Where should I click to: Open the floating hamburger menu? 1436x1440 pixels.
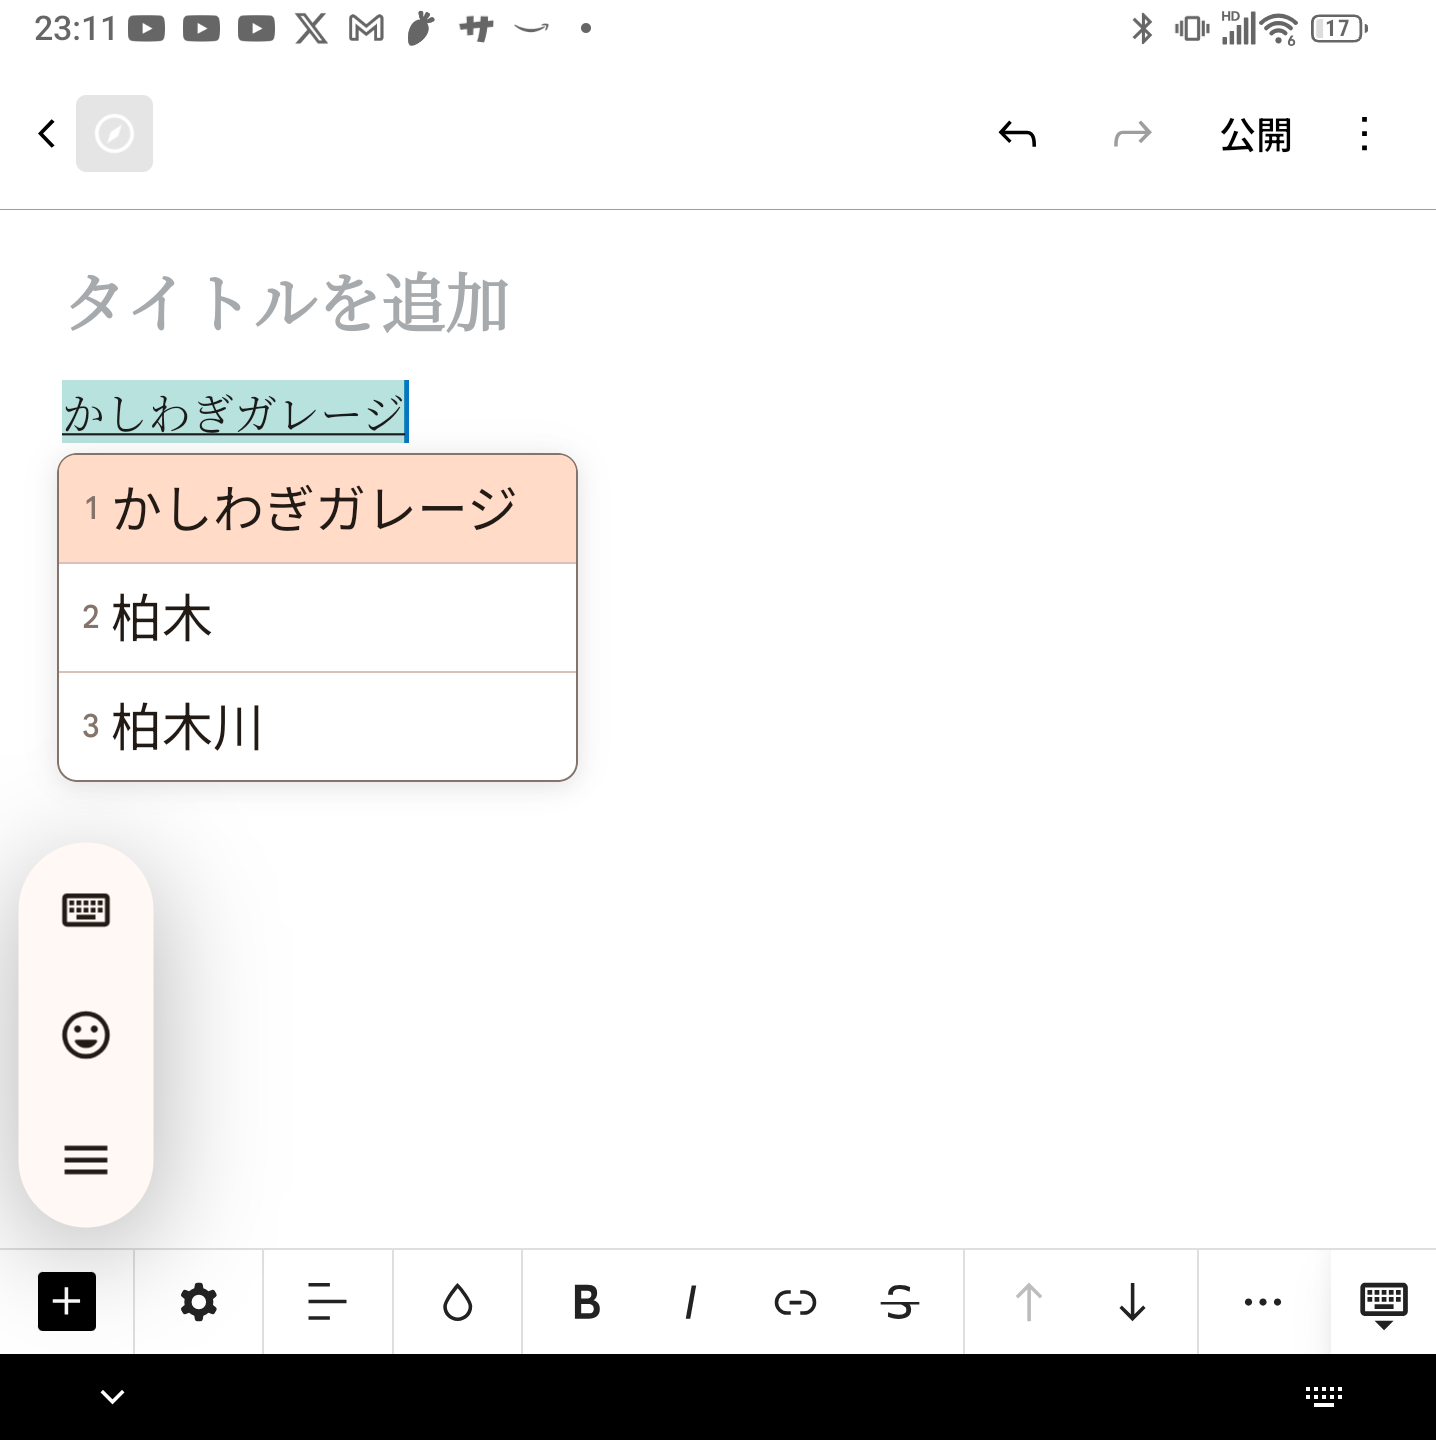[x=86, y=1160]
